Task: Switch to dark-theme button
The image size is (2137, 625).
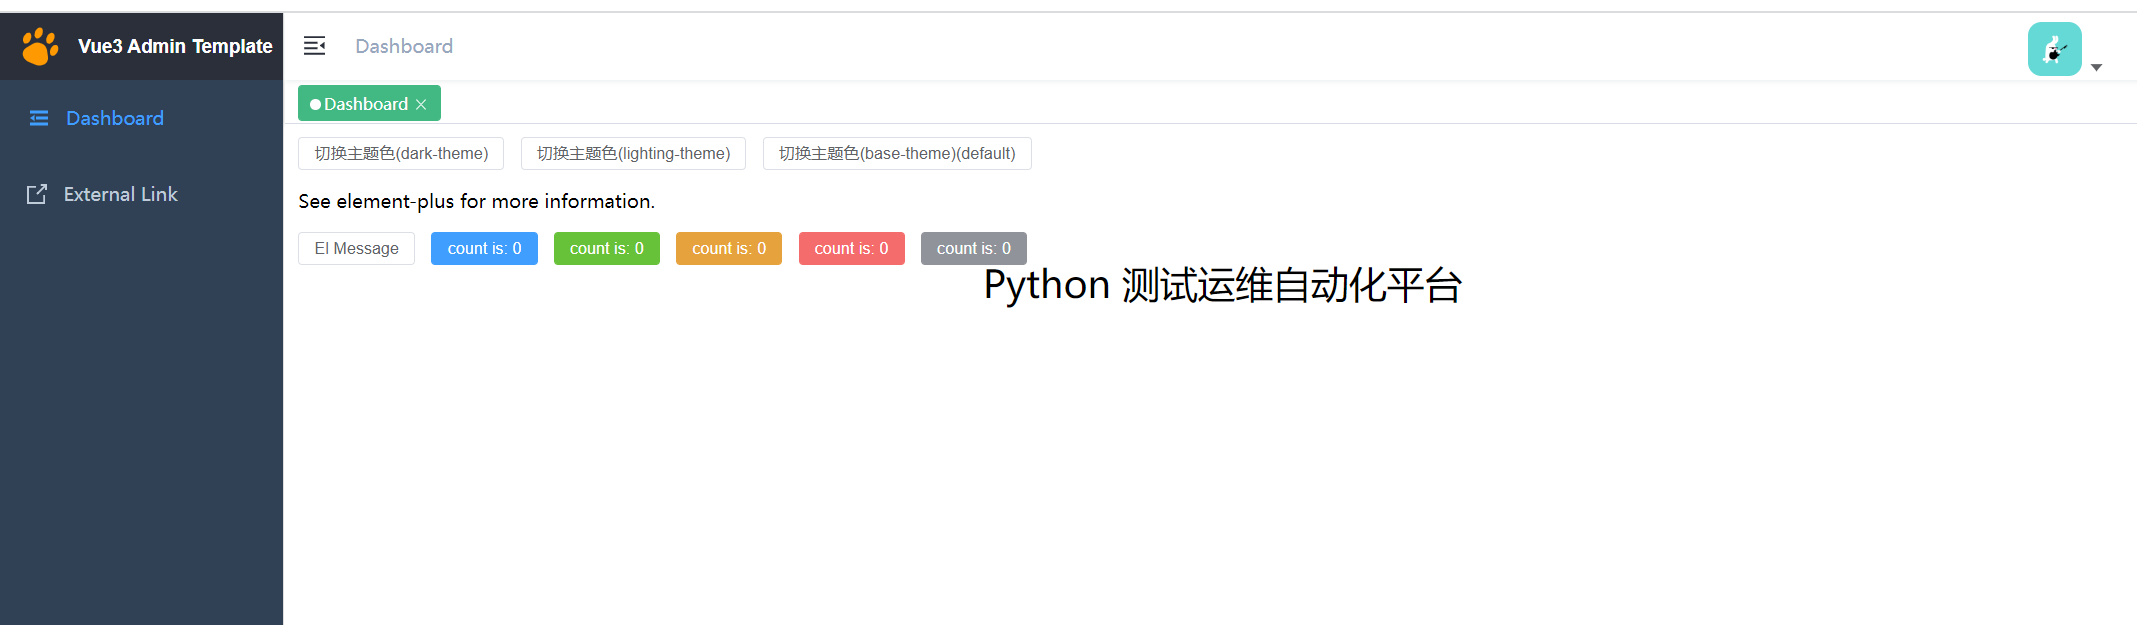Action: (401, 153)
